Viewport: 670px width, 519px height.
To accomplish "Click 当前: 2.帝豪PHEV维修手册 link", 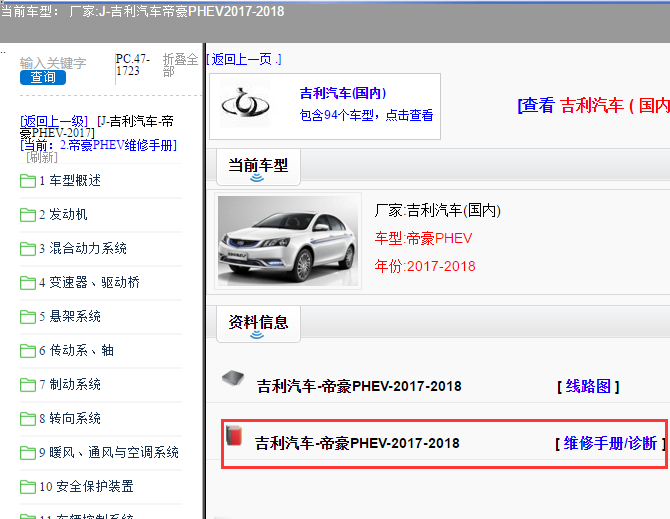I will [x=98, y=145].
